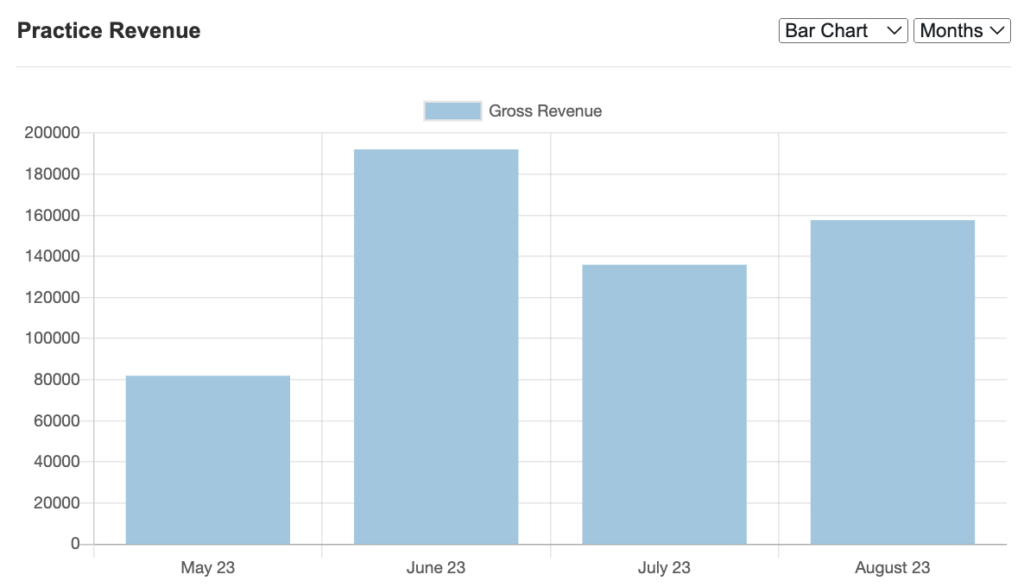Click the July 23 revenue bar
This screenshot has width=1024, height=587.
(x=664, y=405)
